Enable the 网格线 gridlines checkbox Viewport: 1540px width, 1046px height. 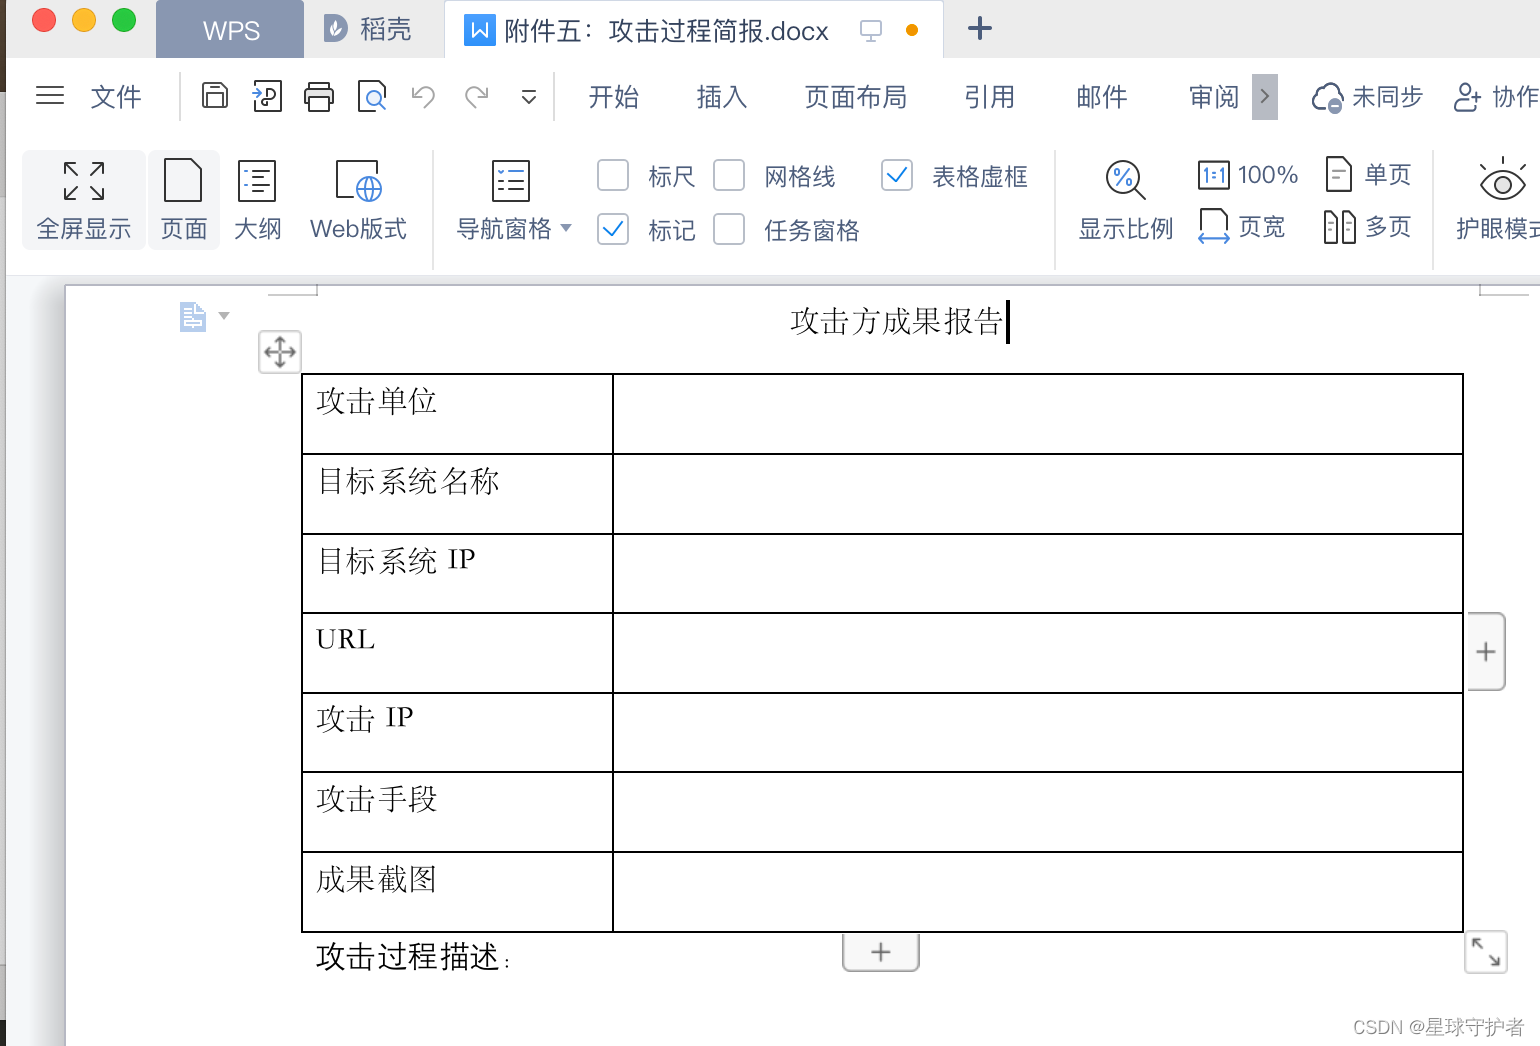(729, 175)
